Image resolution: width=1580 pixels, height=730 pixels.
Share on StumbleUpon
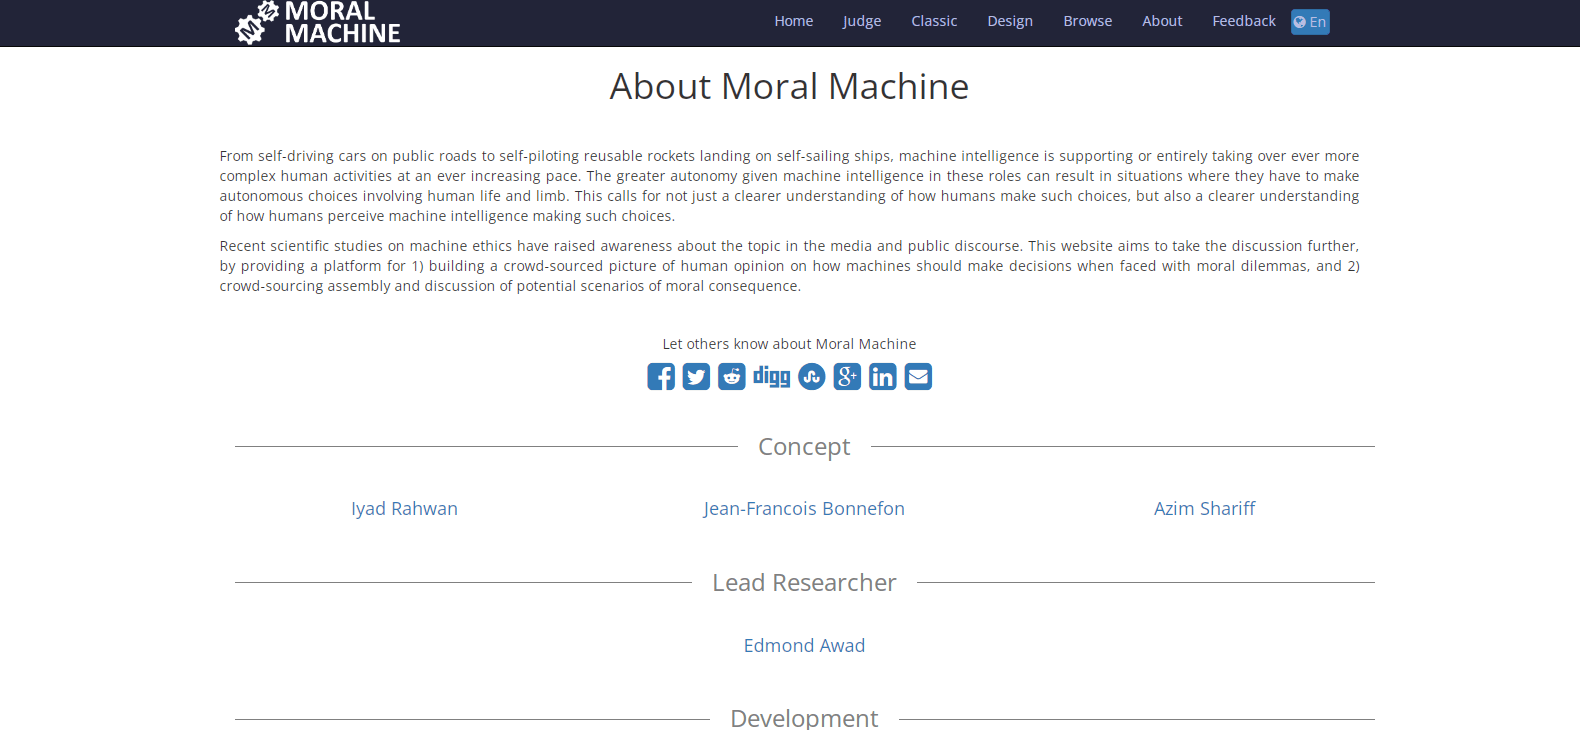812,377
